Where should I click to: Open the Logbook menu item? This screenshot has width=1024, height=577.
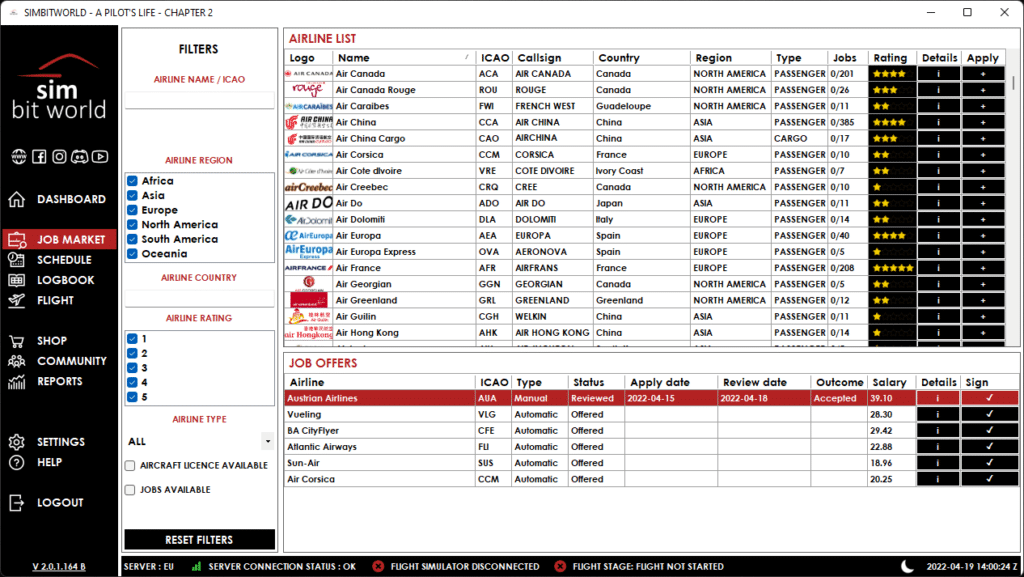click(65, 280)
